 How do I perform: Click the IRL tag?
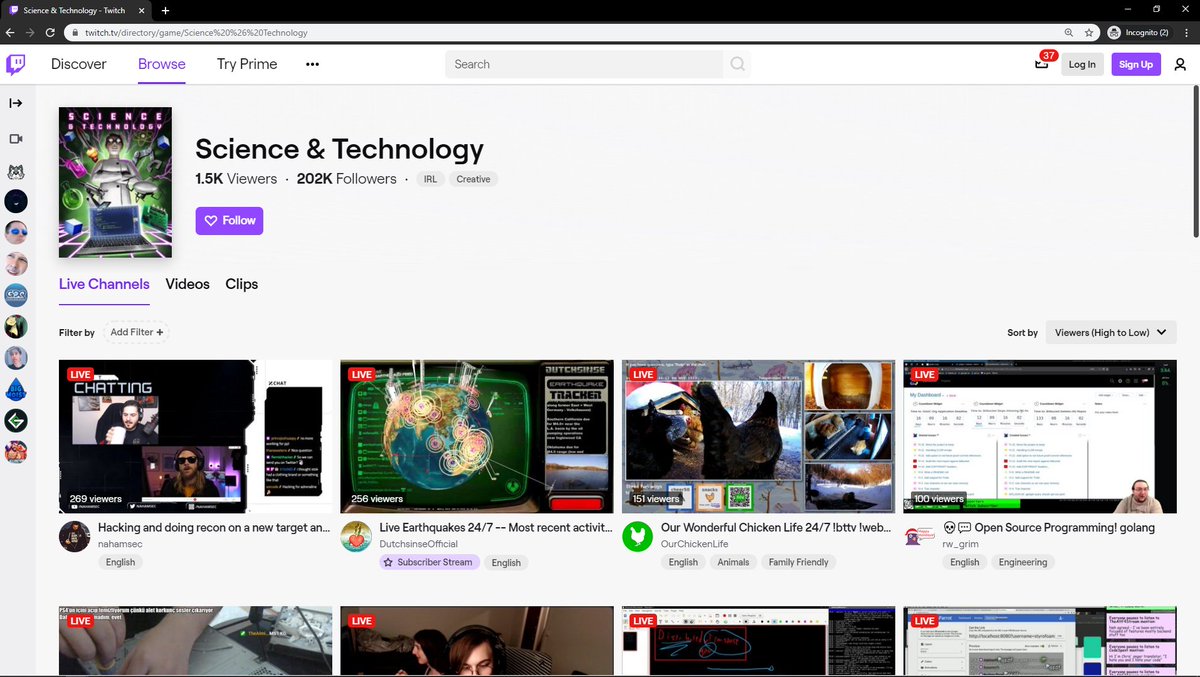(x=430, y=179)
